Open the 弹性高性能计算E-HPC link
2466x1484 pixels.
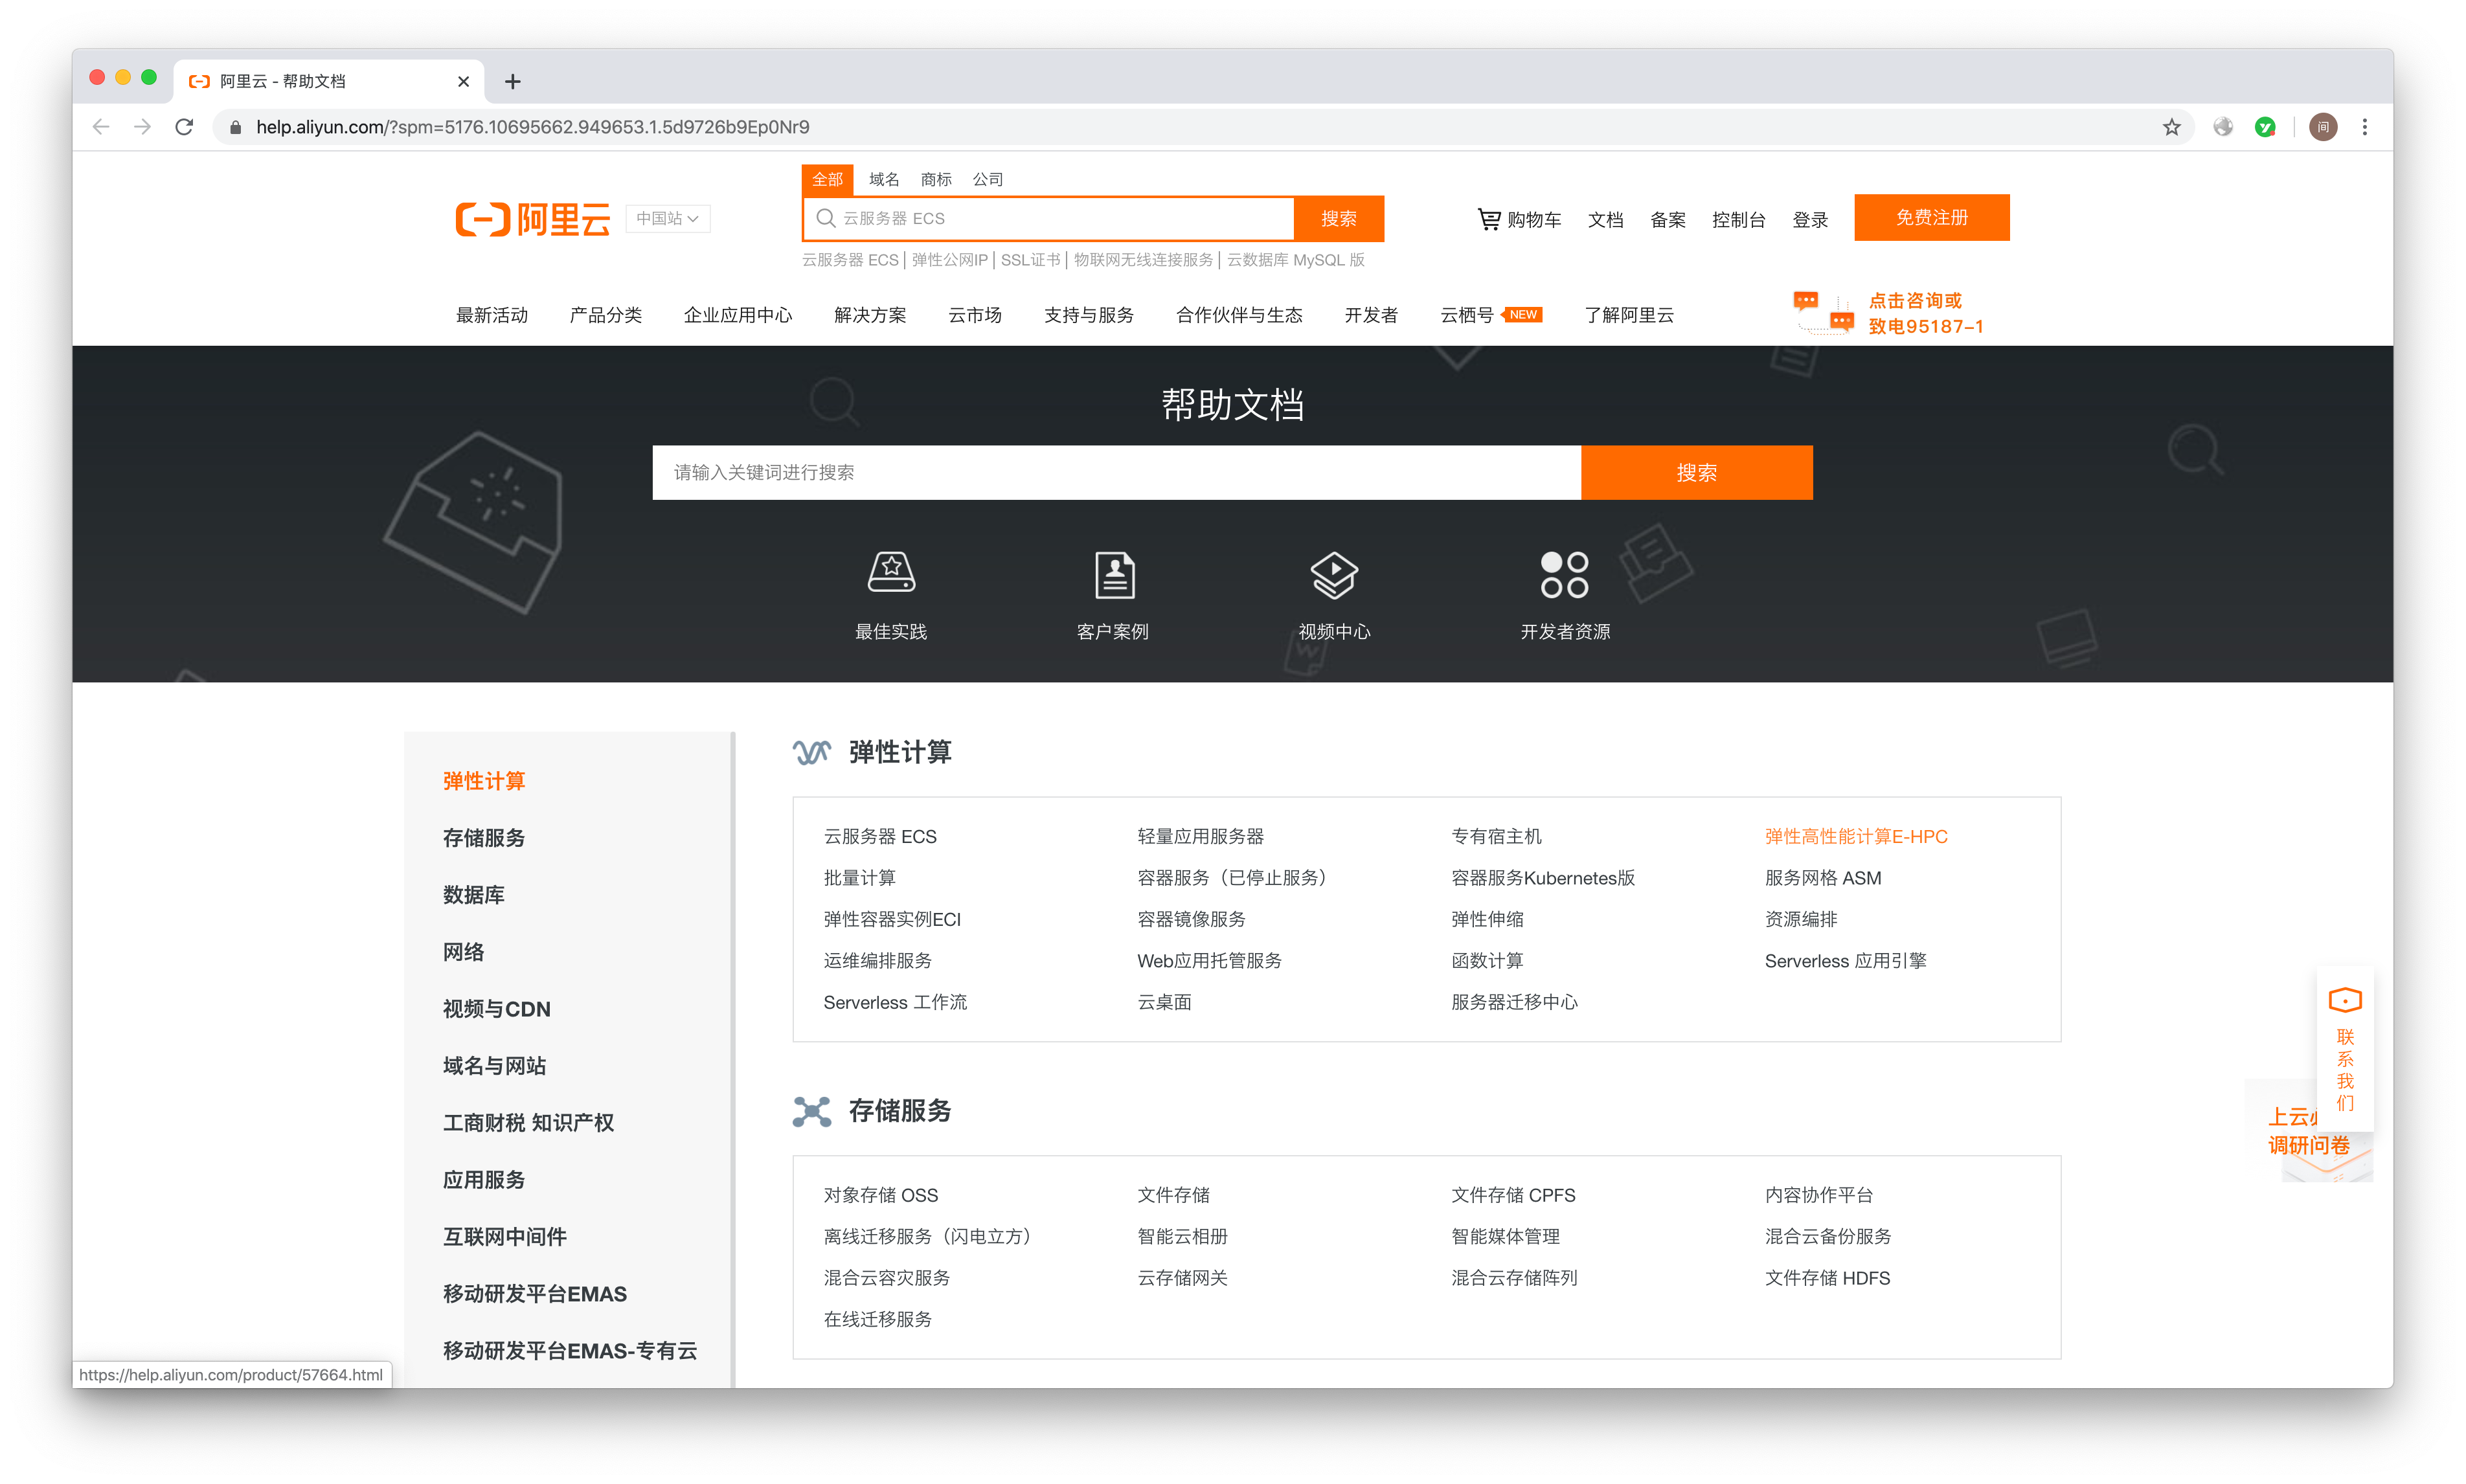(x=1855, y=836)
